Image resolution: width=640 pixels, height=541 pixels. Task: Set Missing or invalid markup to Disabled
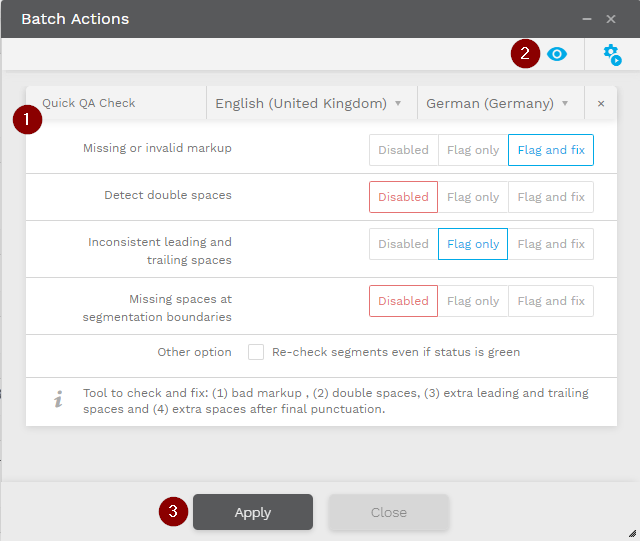403,150
